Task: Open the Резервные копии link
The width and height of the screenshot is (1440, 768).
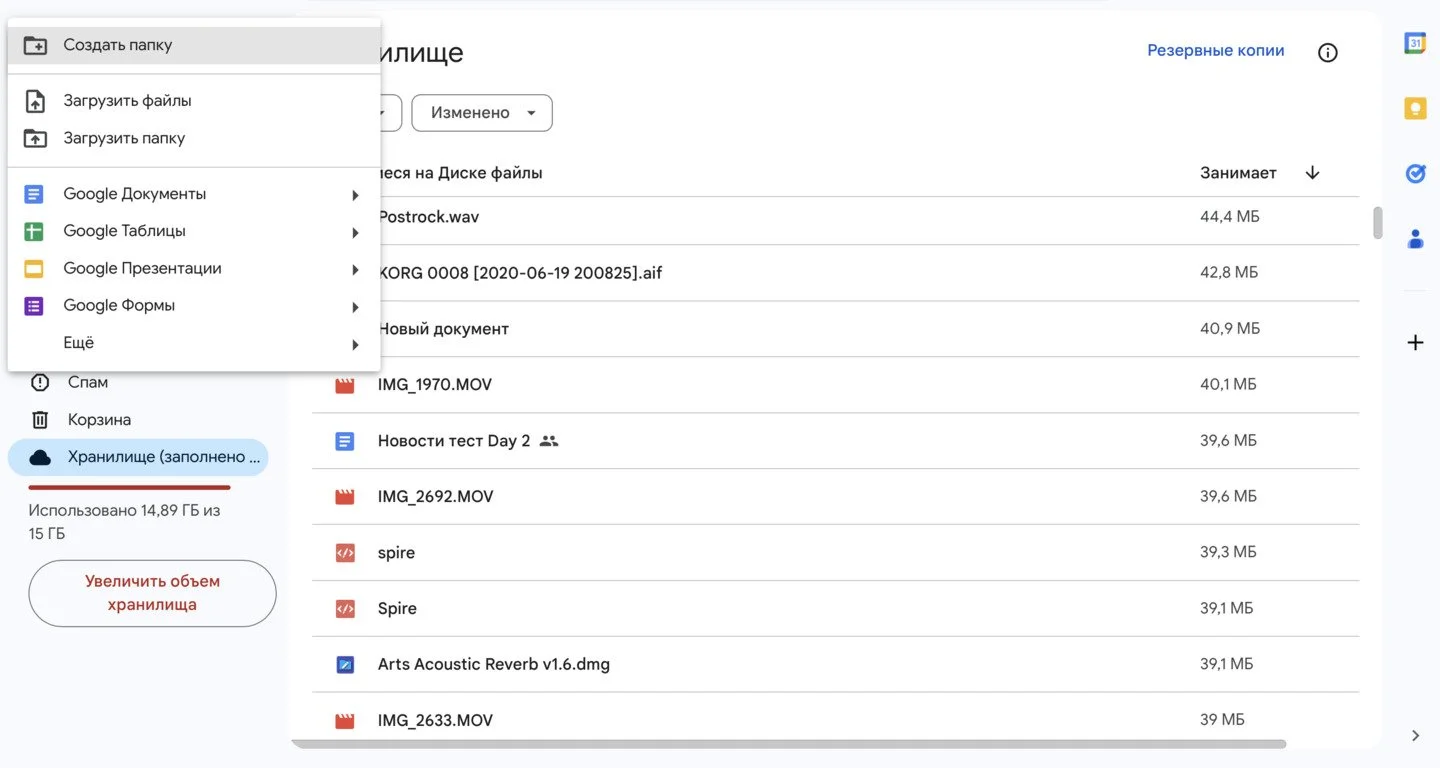Action: pyautogui.click(x=1216, y=50)
